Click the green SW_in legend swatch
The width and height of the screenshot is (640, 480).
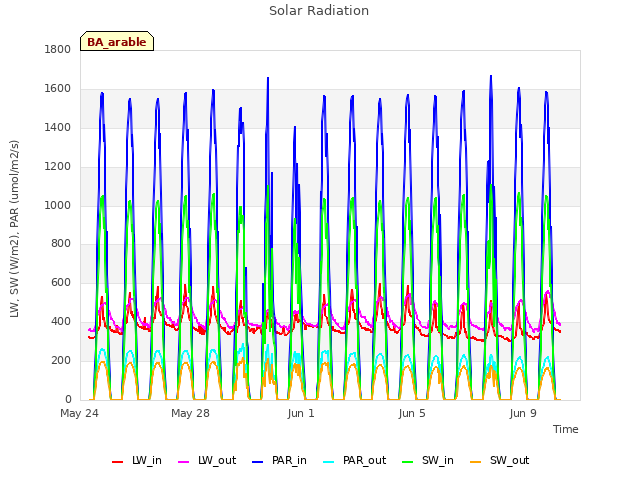point(408,462)
